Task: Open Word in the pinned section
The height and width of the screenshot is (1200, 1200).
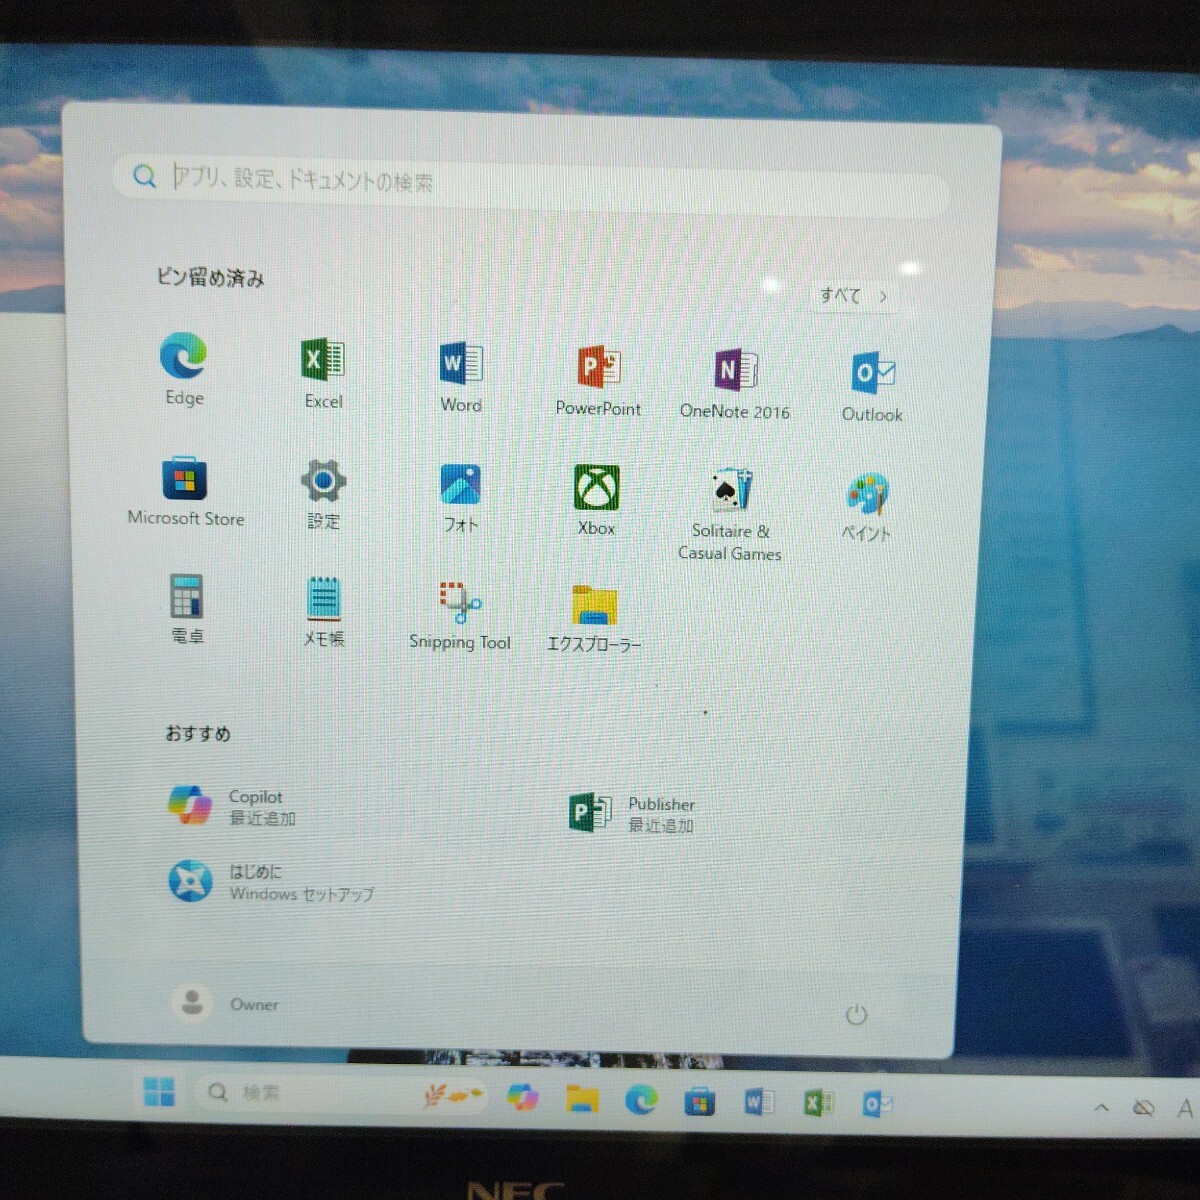Action: (461, 376)
